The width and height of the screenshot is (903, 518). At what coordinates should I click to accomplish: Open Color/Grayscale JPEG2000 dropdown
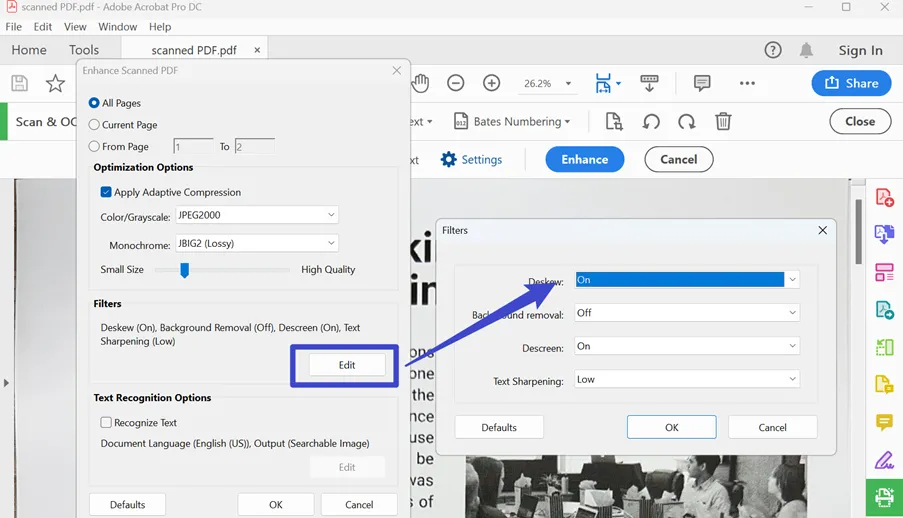pyautogui.click(x=257, y=215)
